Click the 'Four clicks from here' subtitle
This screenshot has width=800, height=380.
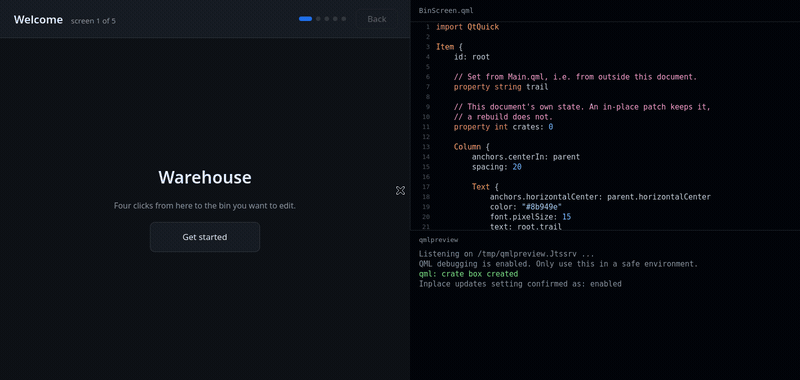click(x=205, y=206)
